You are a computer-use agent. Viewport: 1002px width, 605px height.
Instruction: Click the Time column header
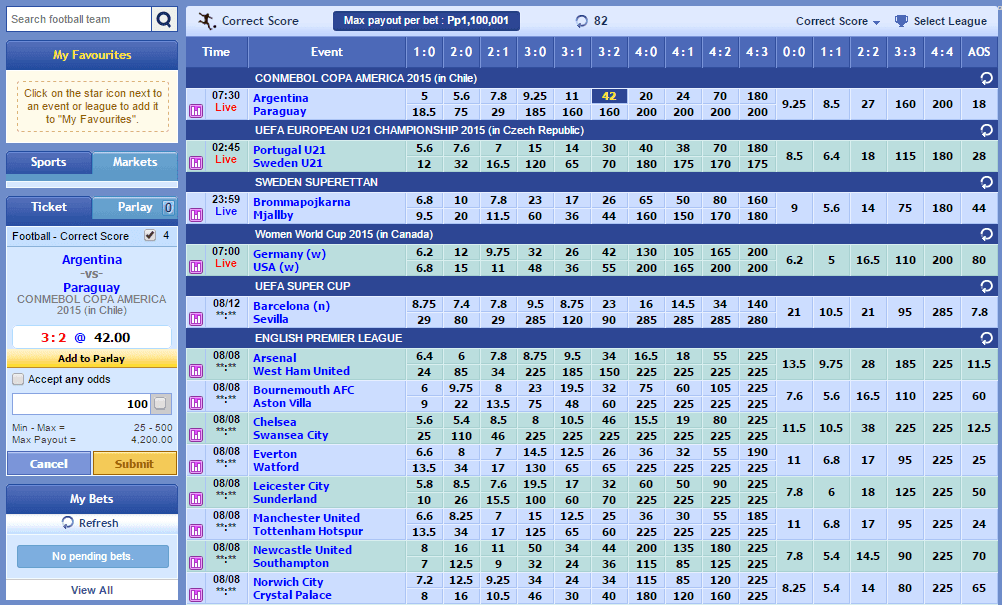(216, 52)
